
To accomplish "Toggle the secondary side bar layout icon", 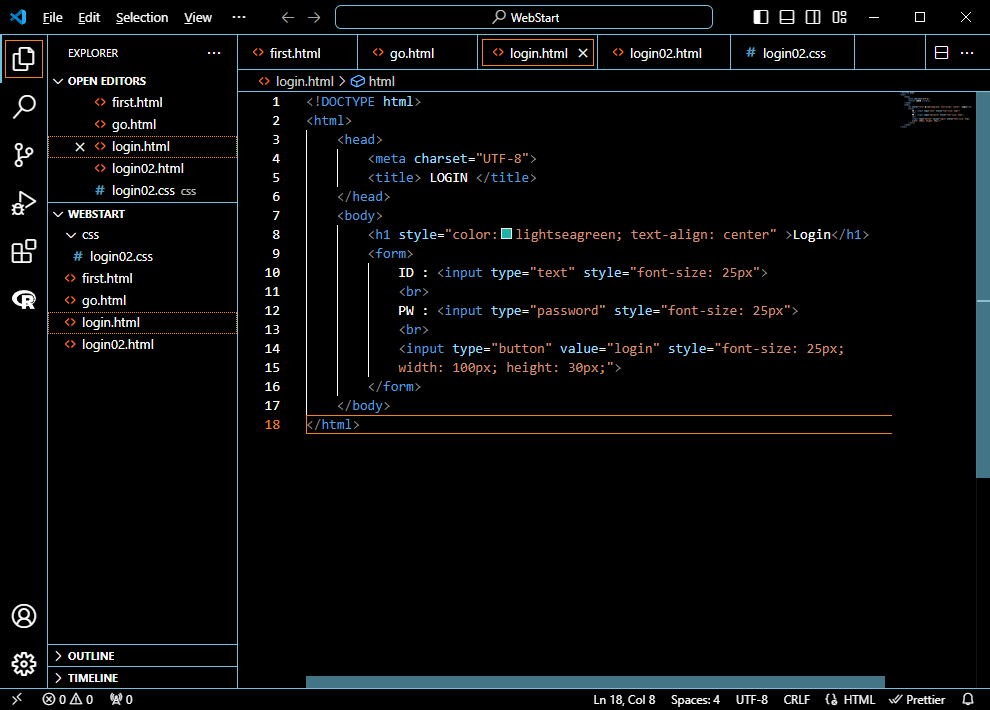I will click(813, 17).
